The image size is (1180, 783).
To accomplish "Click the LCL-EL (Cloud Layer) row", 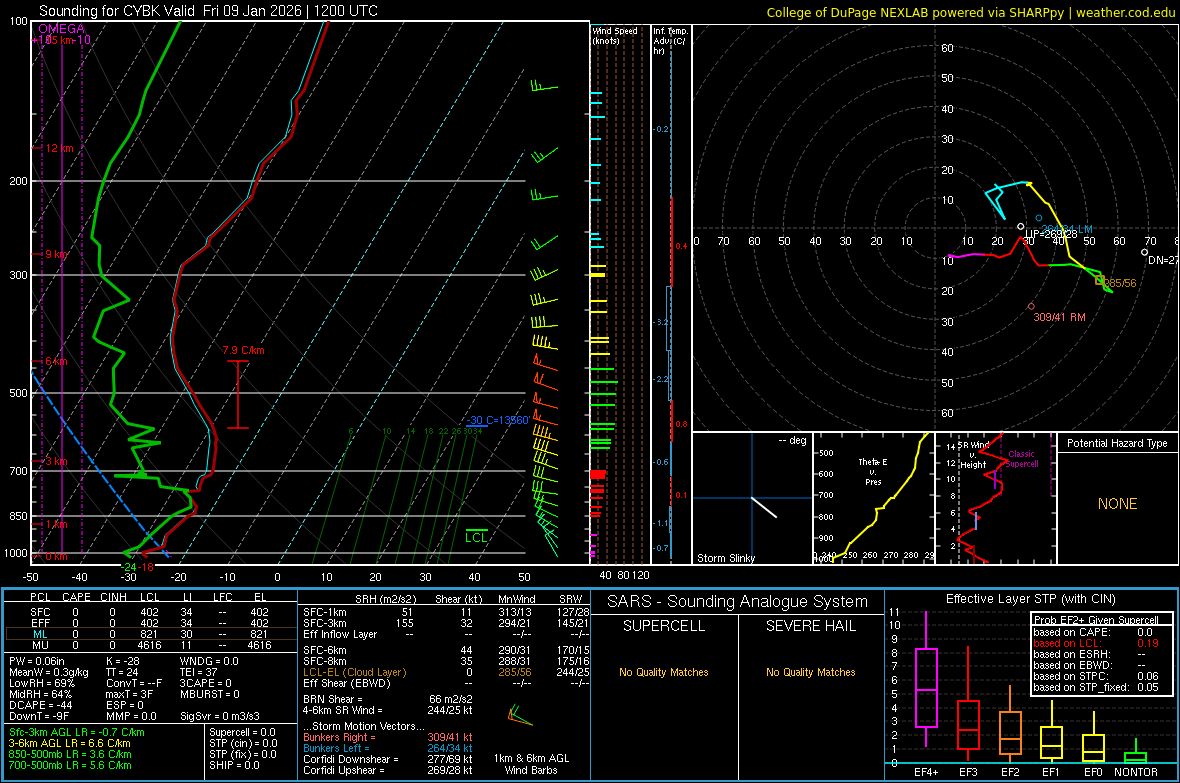I will [x=446, y=672].
